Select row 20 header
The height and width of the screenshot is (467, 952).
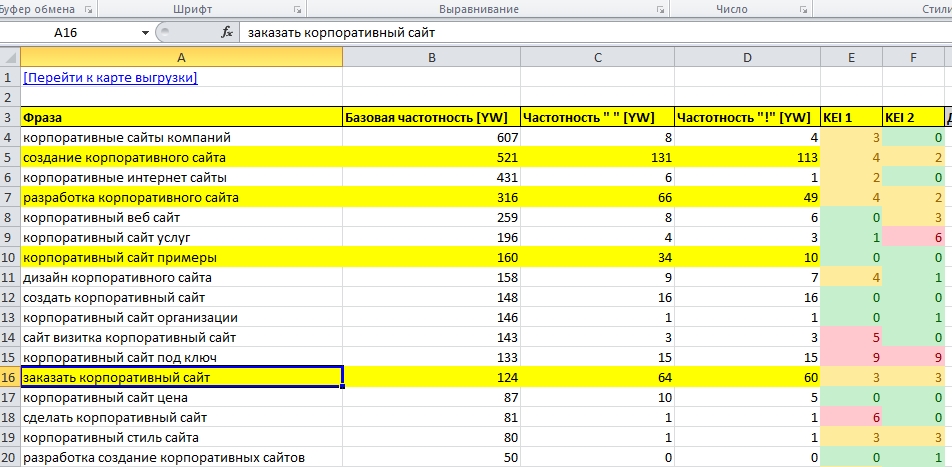click(x=10, y=457)
